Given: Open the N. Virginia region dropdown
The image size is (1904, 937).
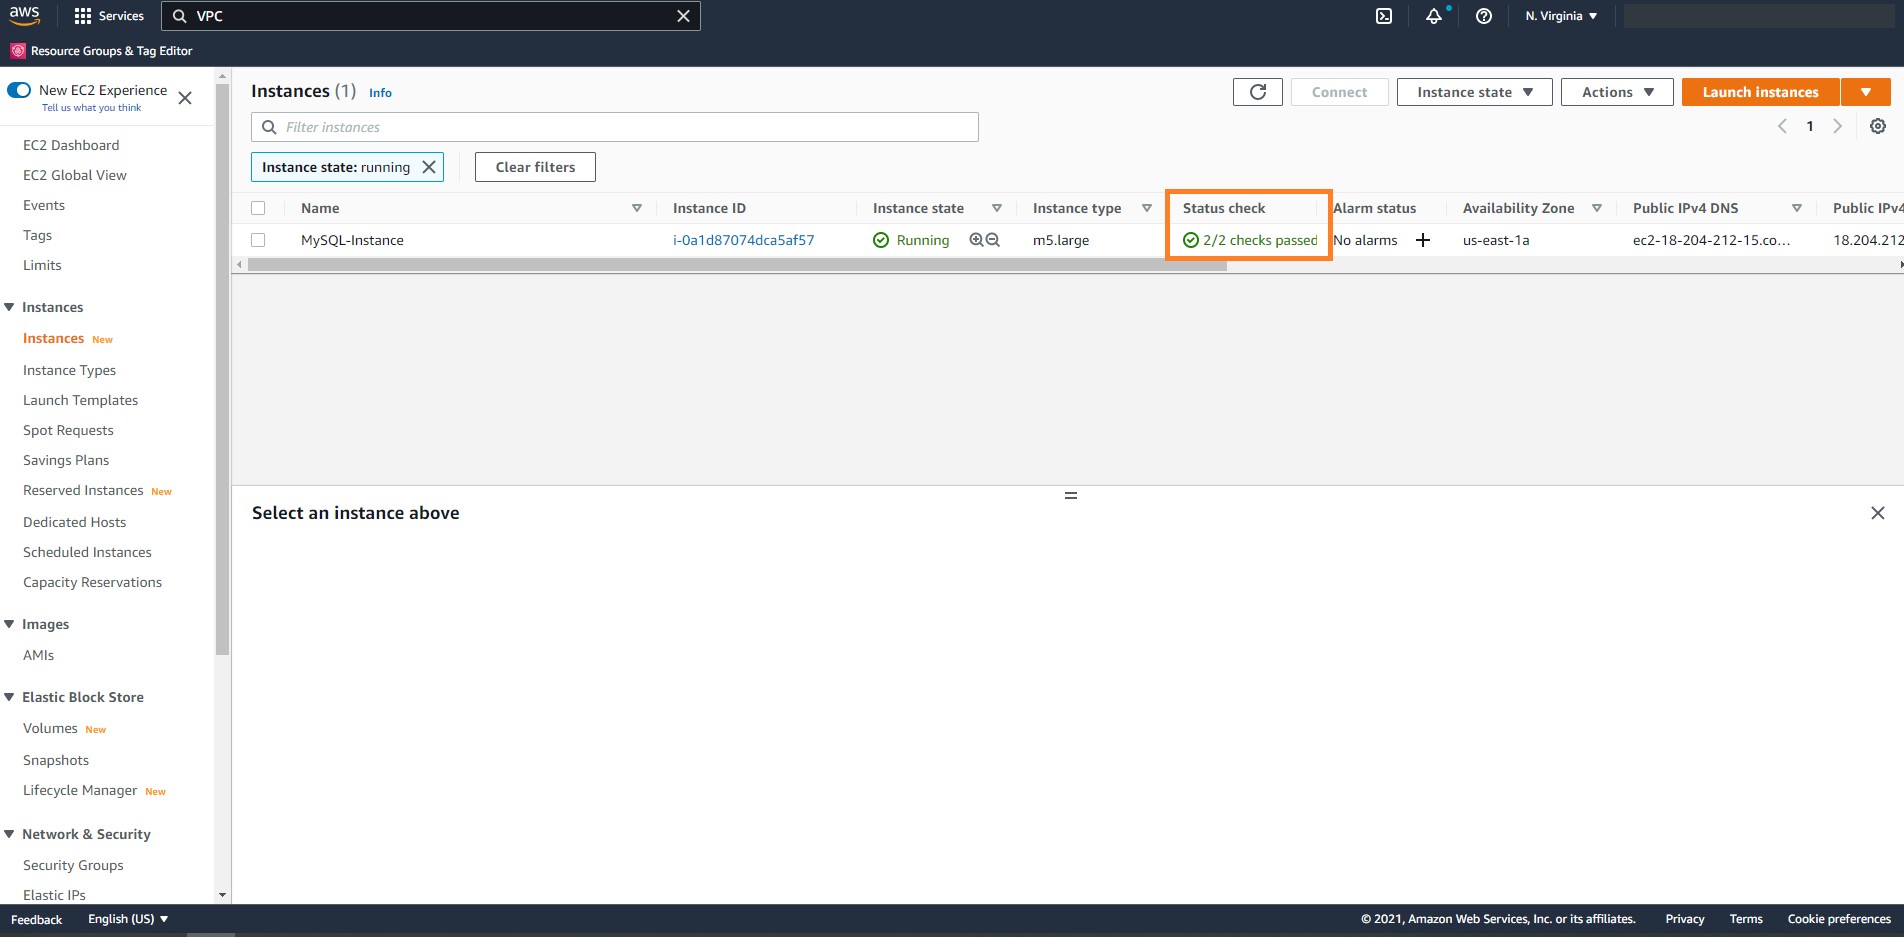Looking at the screenshot, I should pyautogui.click(x=1561, y=16).
